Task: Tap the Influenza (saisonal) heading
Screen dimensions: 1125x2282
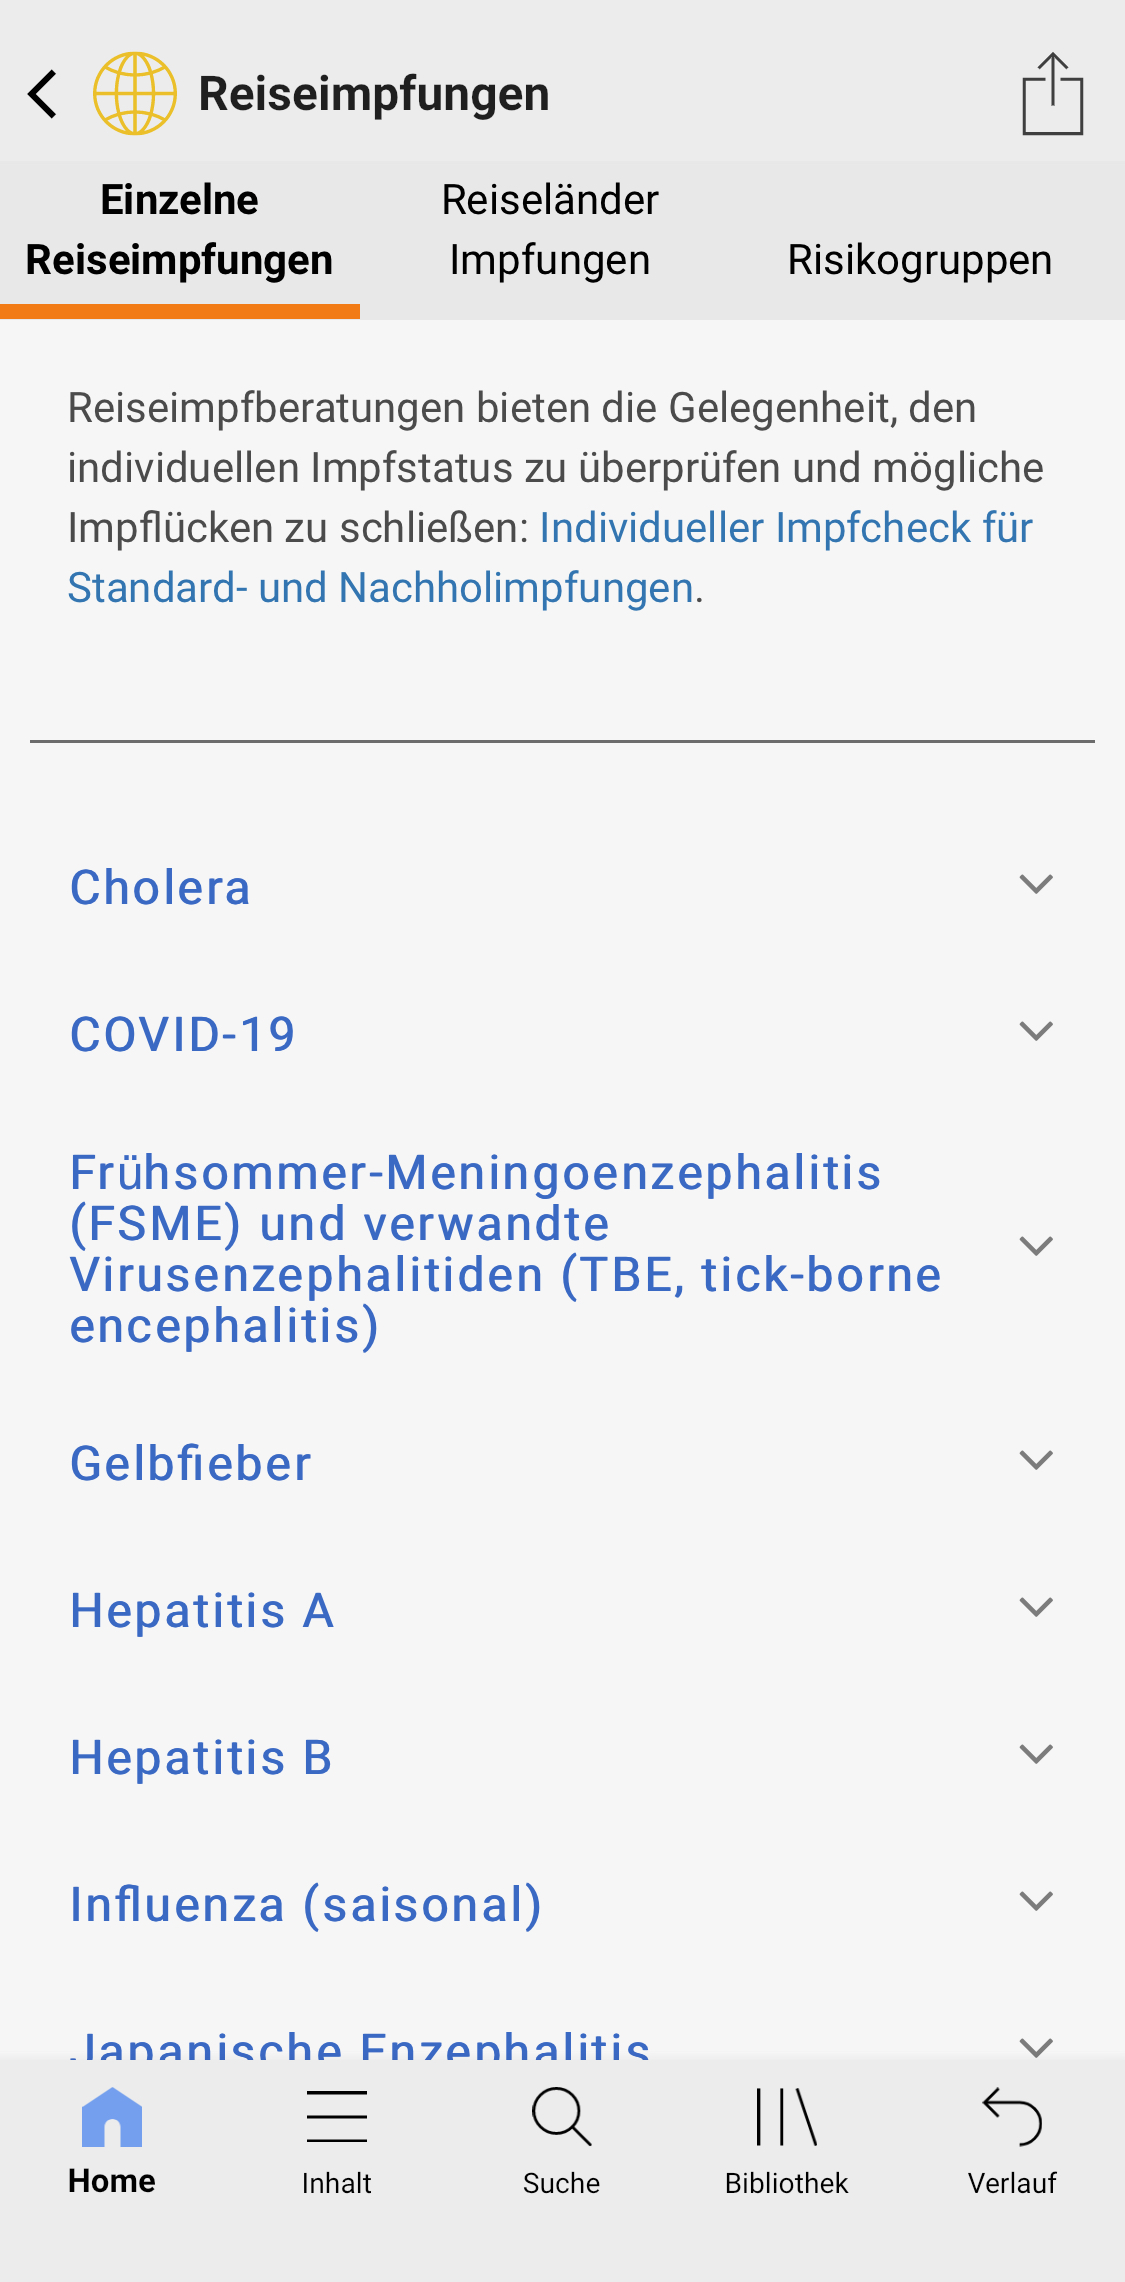Action: [x=306, y=1904]
